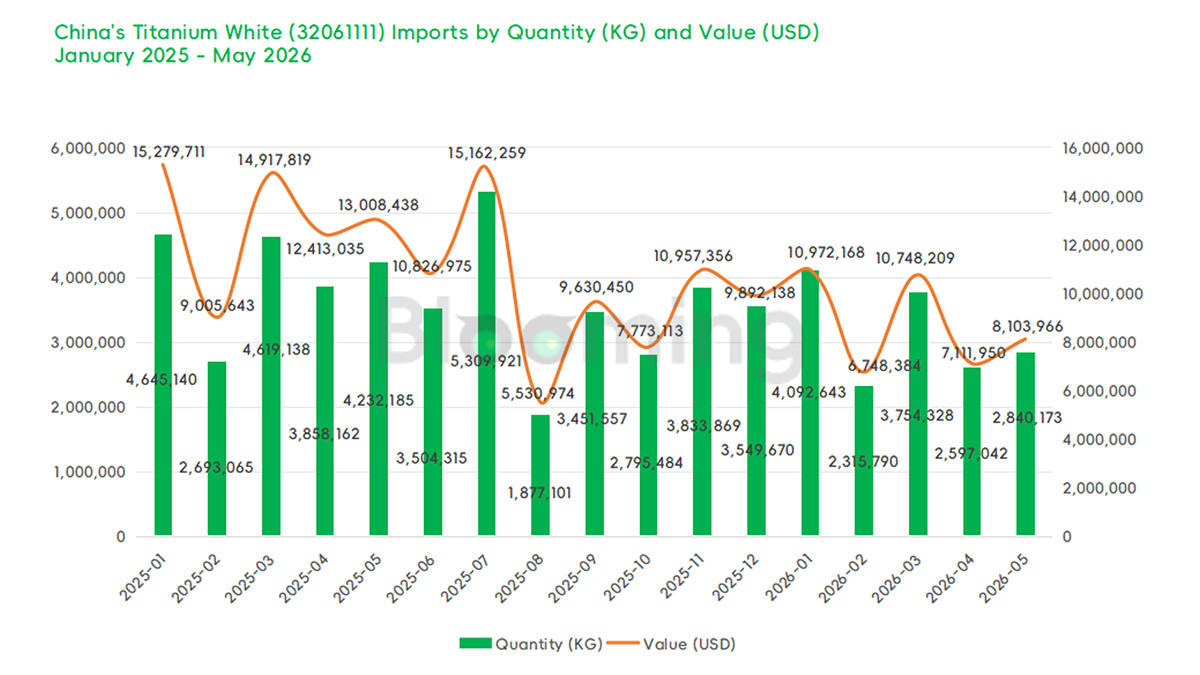
Task: Click the value label 8,103,966
Action: 1027,326
